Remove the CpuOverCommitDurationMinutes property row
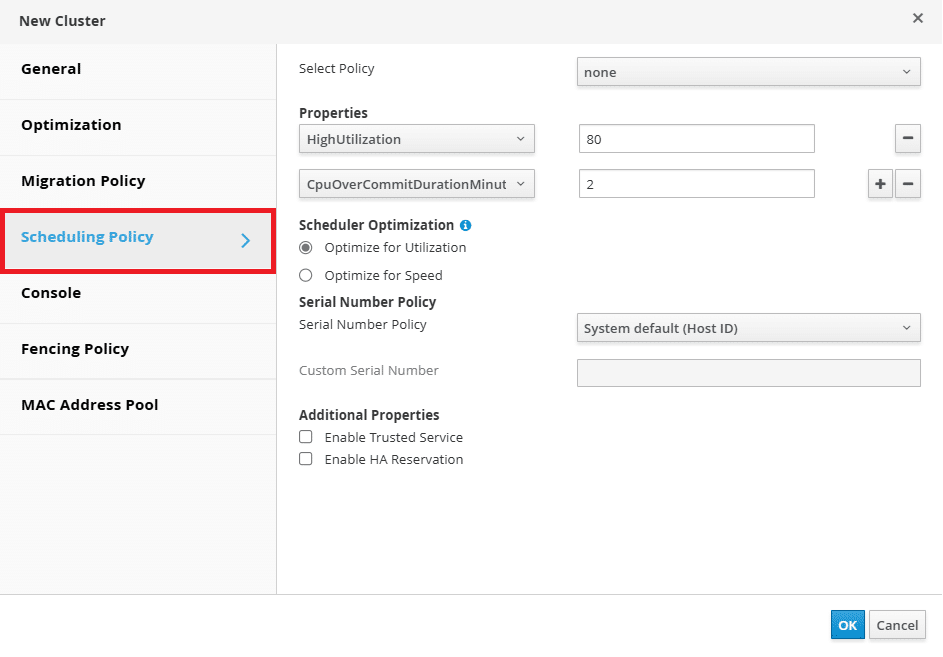Image resolution: width=943 pixels, height=657 pixels. 908,184
